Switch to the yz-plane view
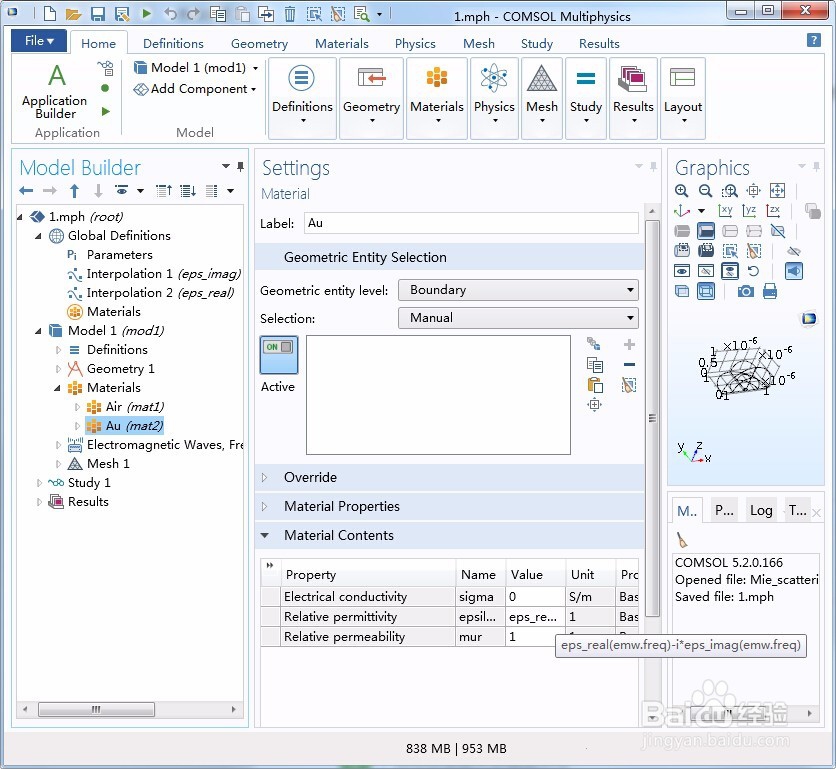This screenshot has width=836, height=769. pyautogui.click(x=749, y=211)
